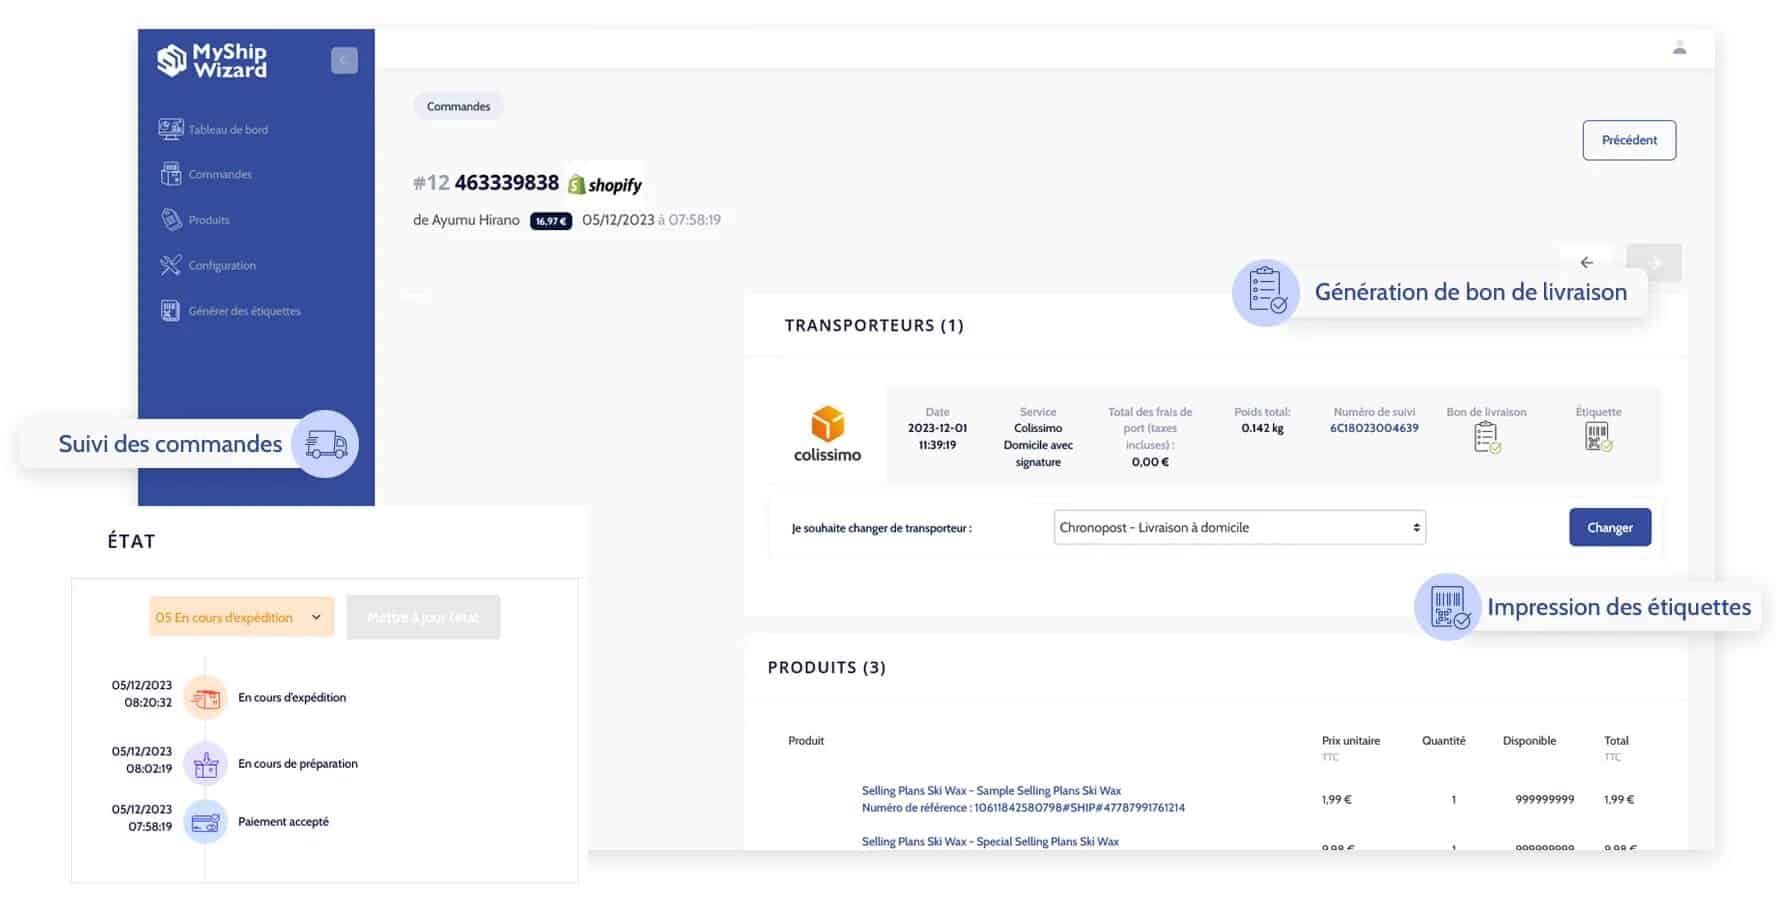Open Sample Selling Plans Ski Wax product link
The image size is (1776, 919).
(991, 791)
